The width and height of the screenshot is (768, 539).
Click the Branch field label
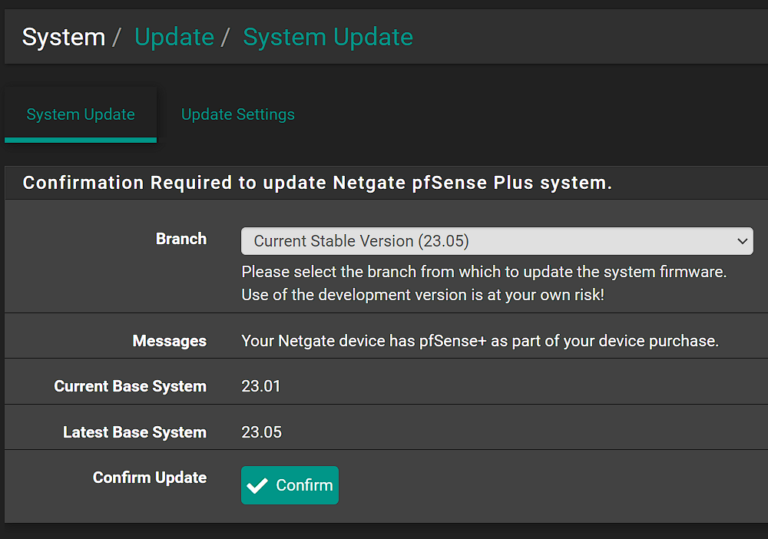pyautogui.click(x=181, y=239)
